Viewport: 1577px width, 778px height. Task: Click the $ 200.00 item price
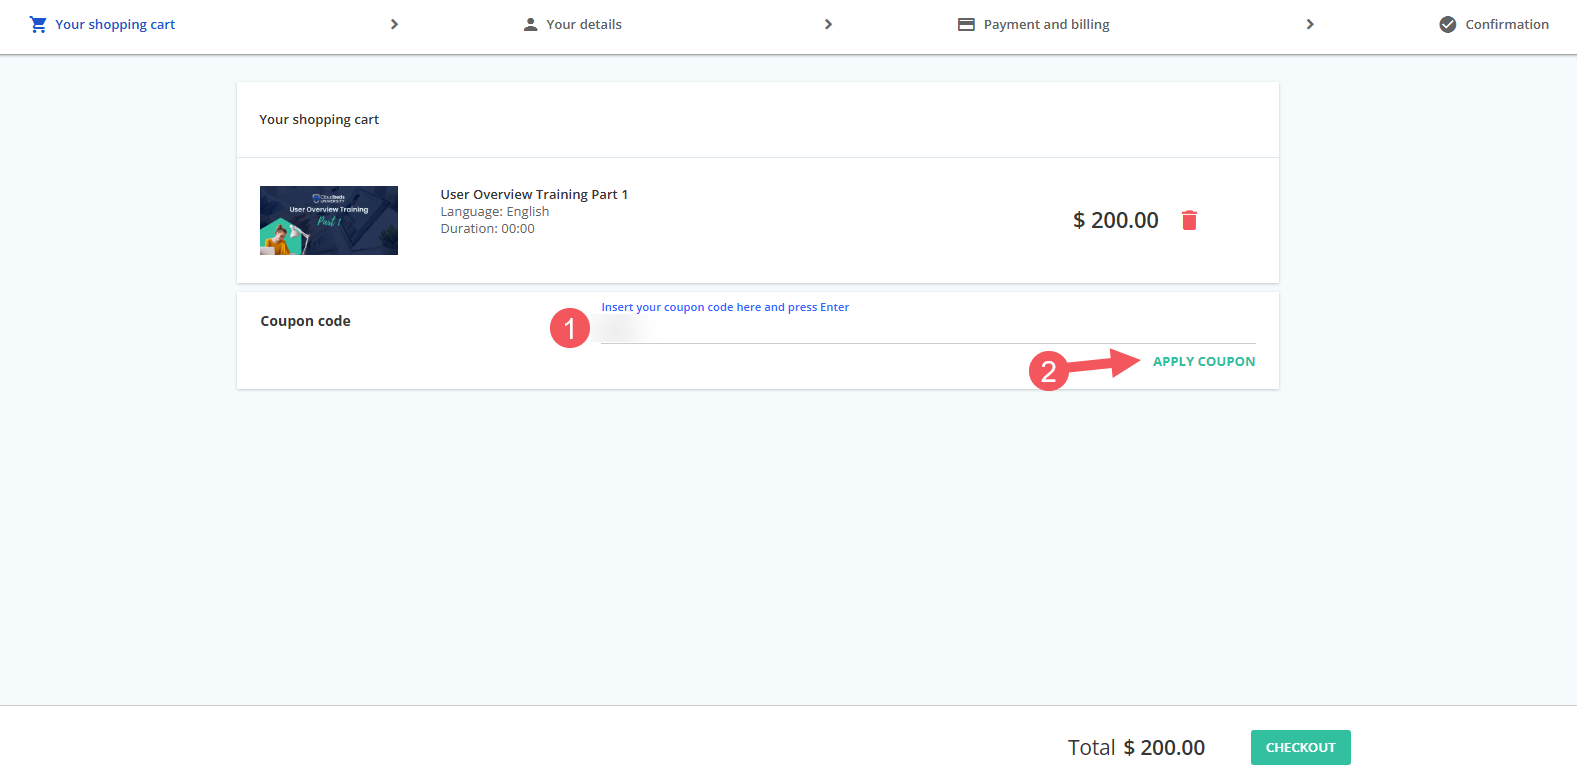(x=1115, y=220)
